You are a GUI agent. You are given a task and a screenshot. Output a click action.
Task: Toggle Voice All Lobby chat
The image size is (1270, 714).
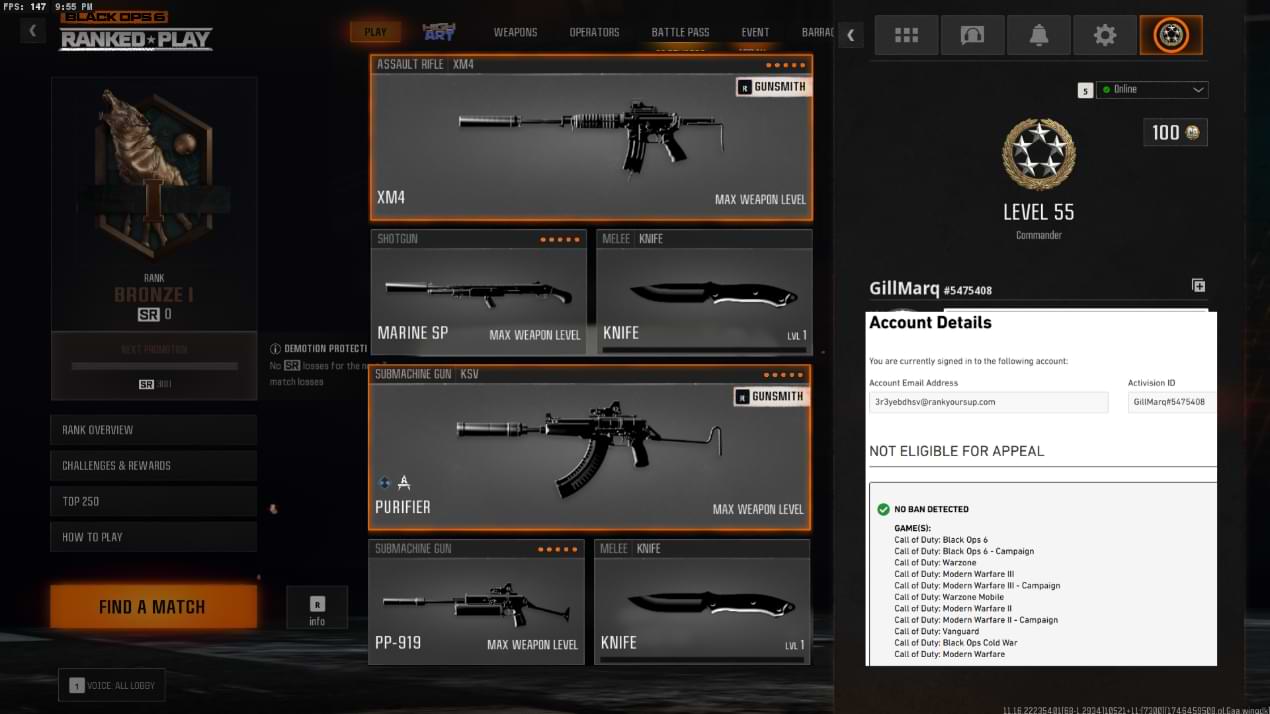[x=112, y=686]
